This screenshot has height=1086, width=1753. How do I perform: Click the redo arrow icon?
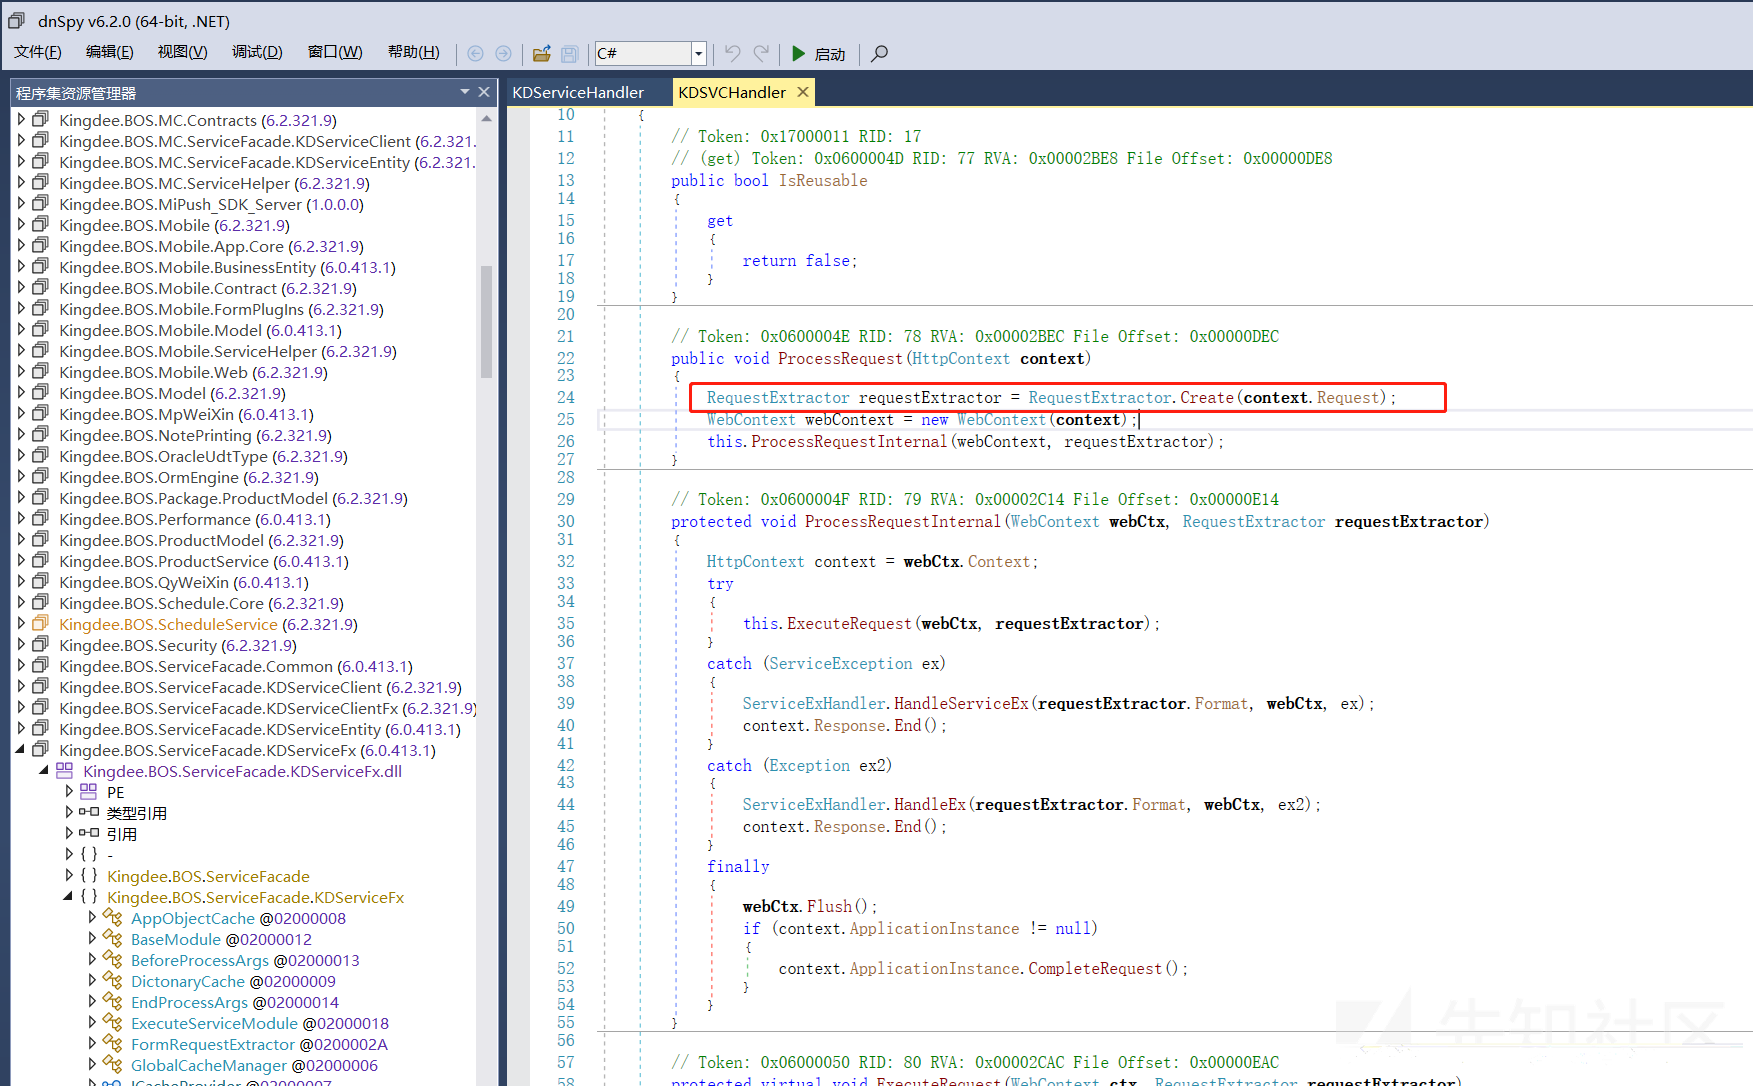[x=762, y=53]
